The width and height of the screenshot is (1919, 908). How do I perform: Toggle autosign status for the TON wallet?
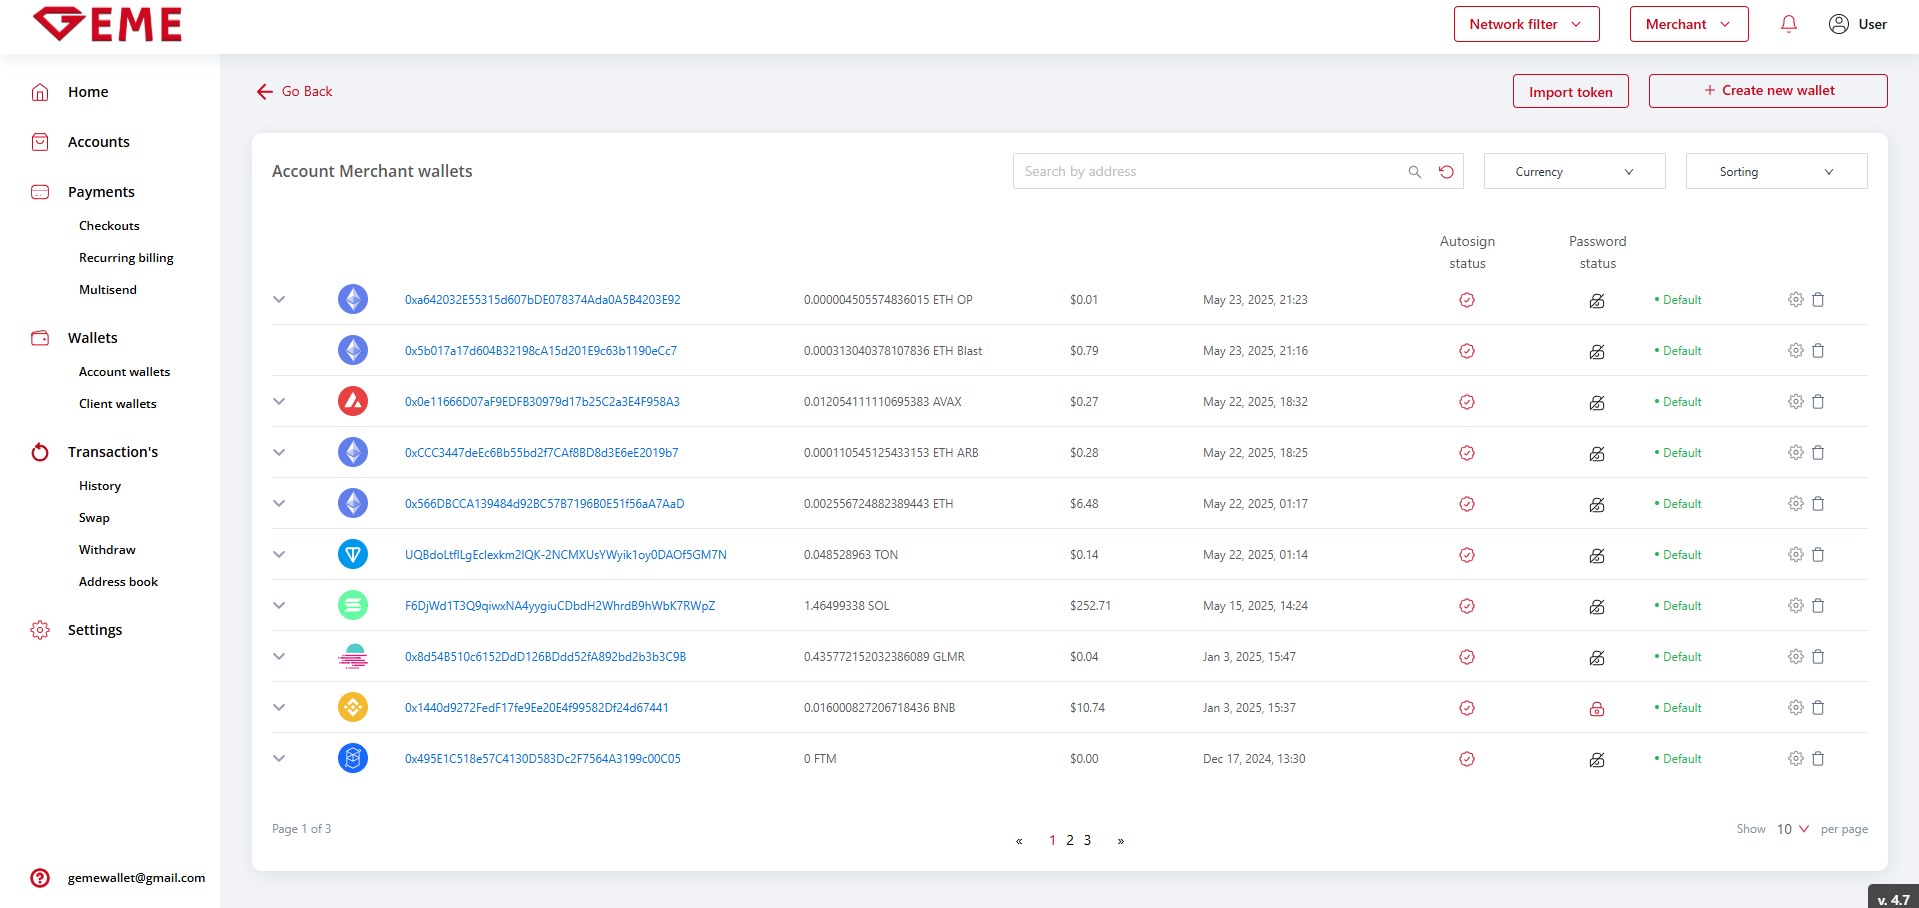pyautogui.click(x=1467, y=555)
